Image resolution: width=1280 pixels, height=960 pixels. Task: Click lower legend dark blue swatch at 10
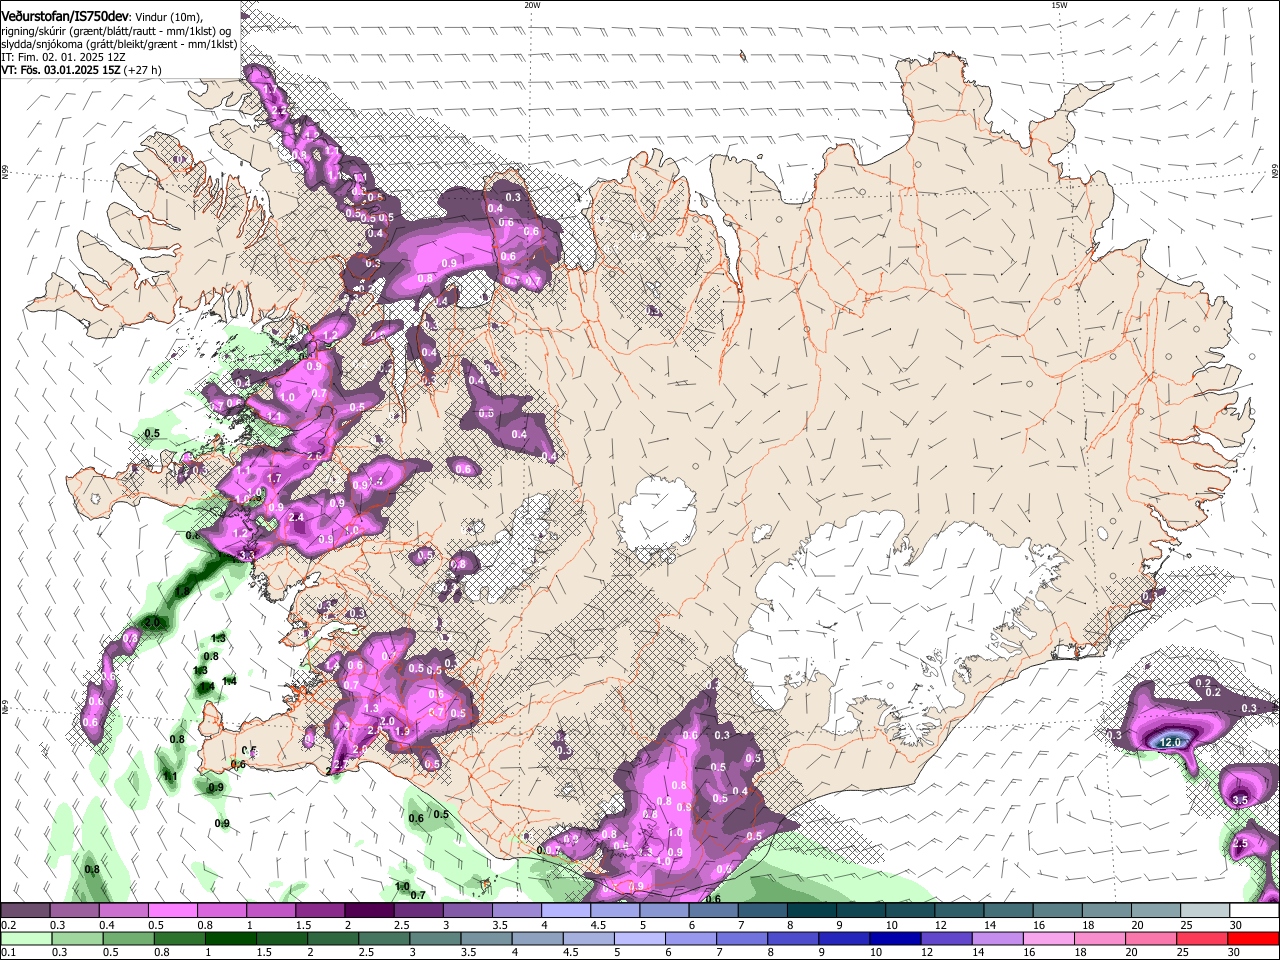896,938
